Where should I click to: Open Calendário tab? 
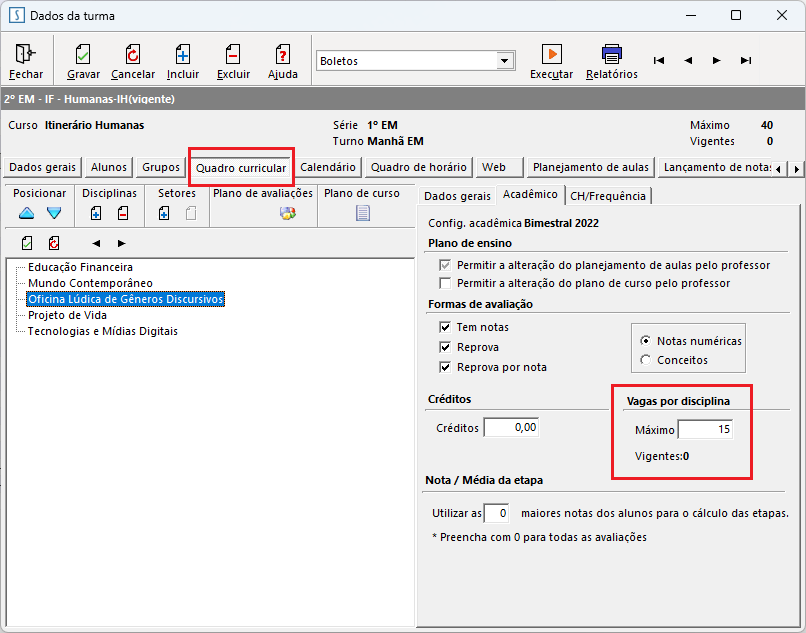point(328,167)
